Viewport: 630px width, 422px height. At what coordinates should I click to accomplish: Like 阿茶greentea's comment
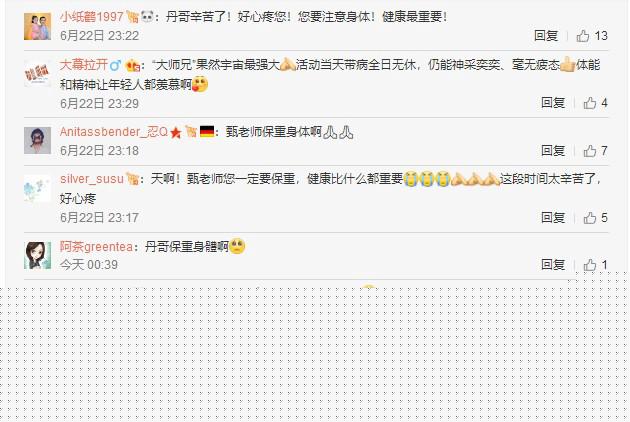click(x=595, y=265)
